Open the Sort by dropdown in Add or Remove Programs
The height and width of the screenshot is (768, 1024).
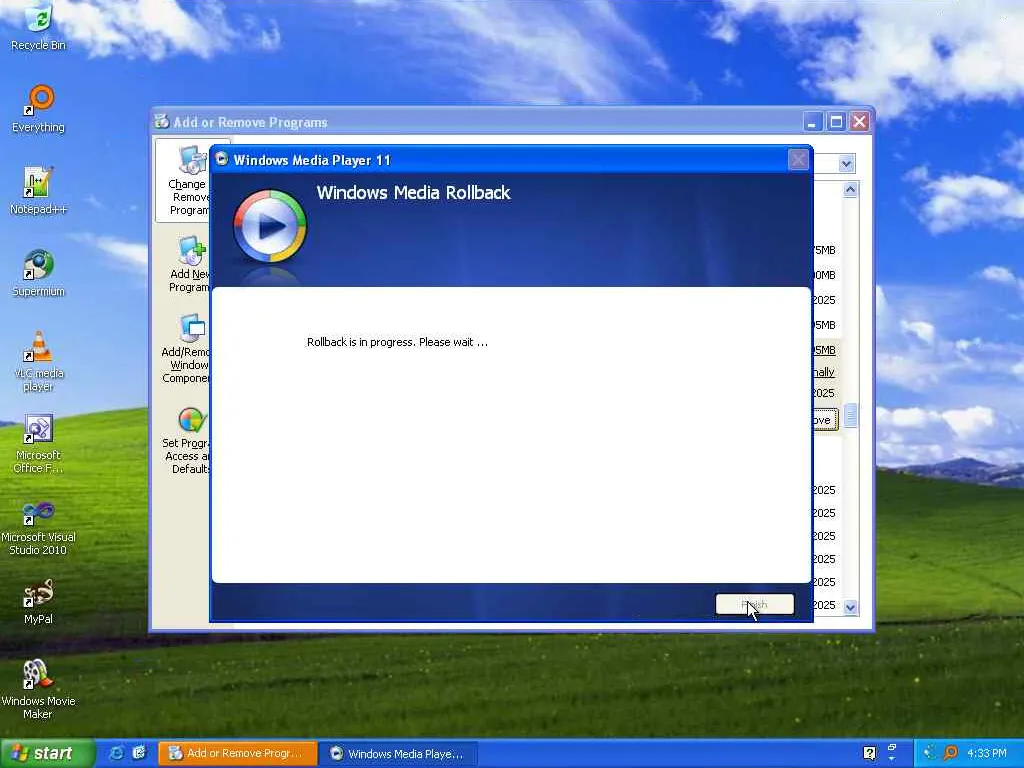pyautogui.click(x=846, y=163)
